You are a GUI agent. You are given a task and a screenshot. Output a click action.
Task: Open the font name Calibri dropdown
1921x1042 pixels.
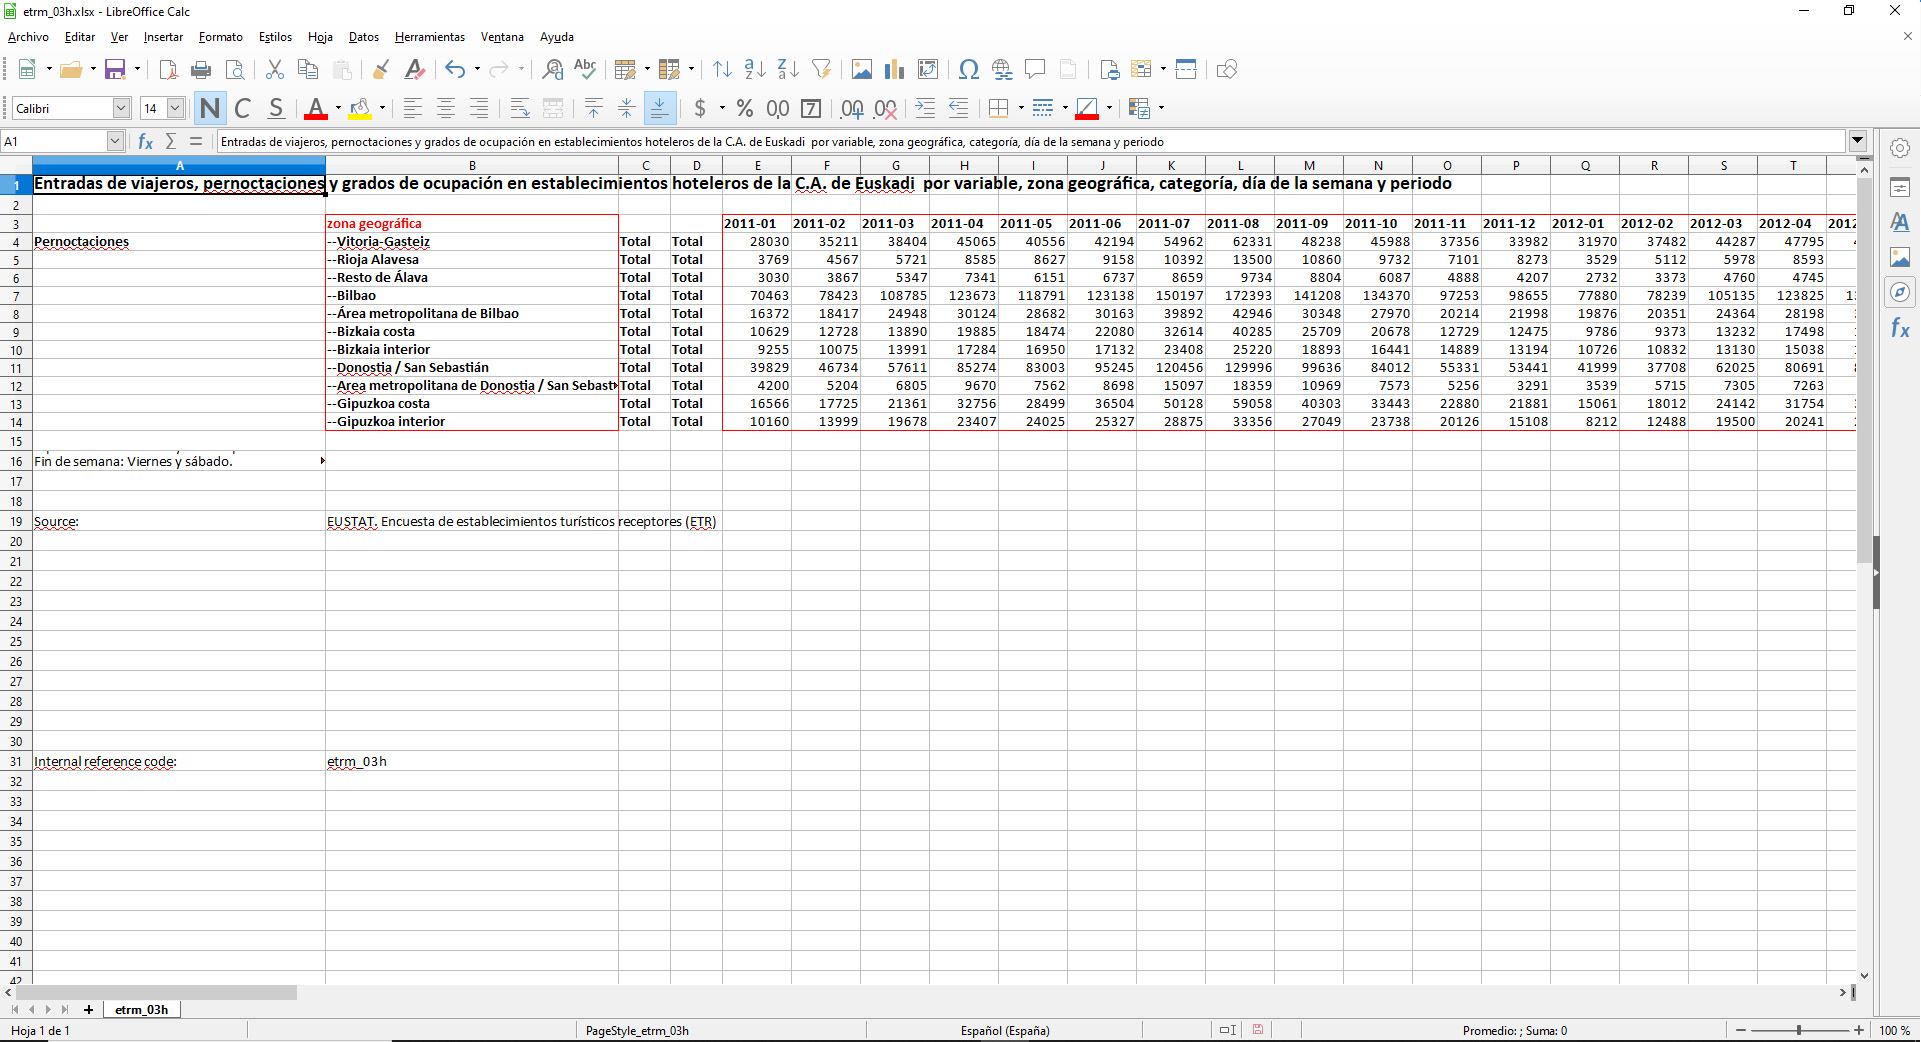[121, 108]
